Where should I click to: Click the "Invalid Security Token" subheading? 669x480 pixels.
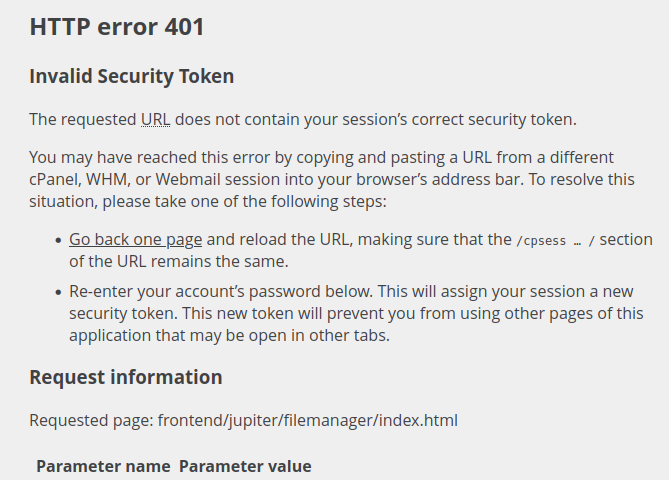point(131,76)
